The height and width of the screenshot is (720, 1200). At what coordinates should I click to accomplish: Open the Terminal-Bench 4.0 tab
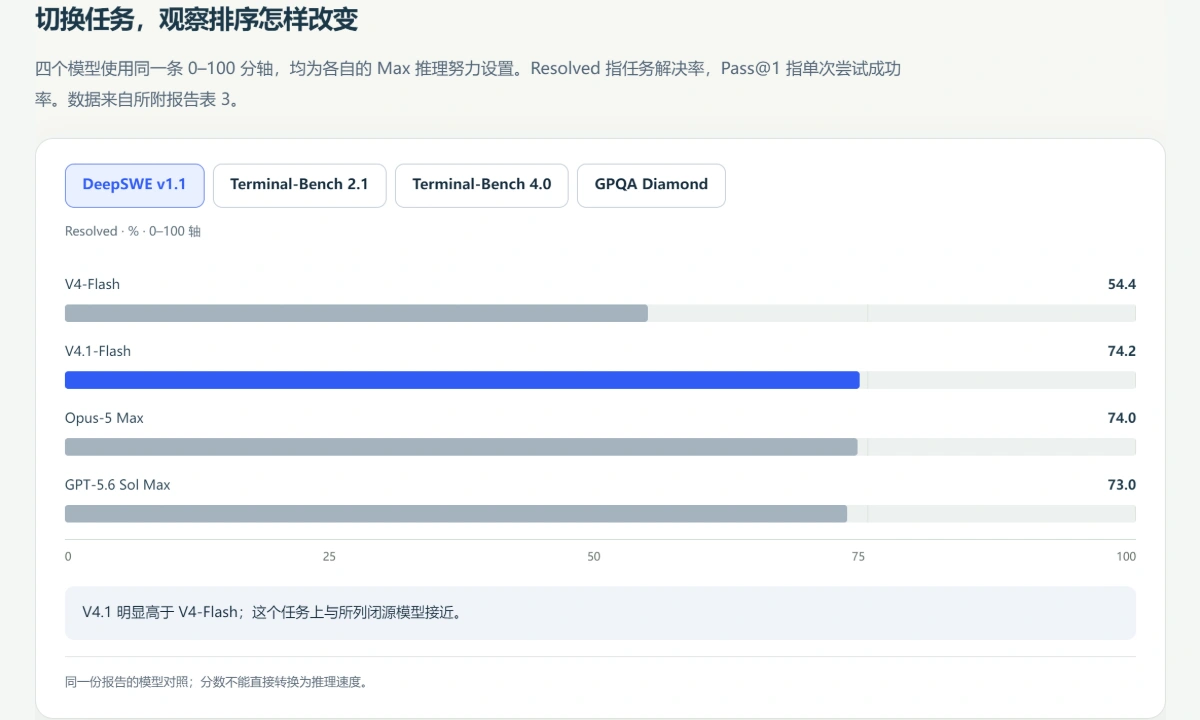coord(481,185)
